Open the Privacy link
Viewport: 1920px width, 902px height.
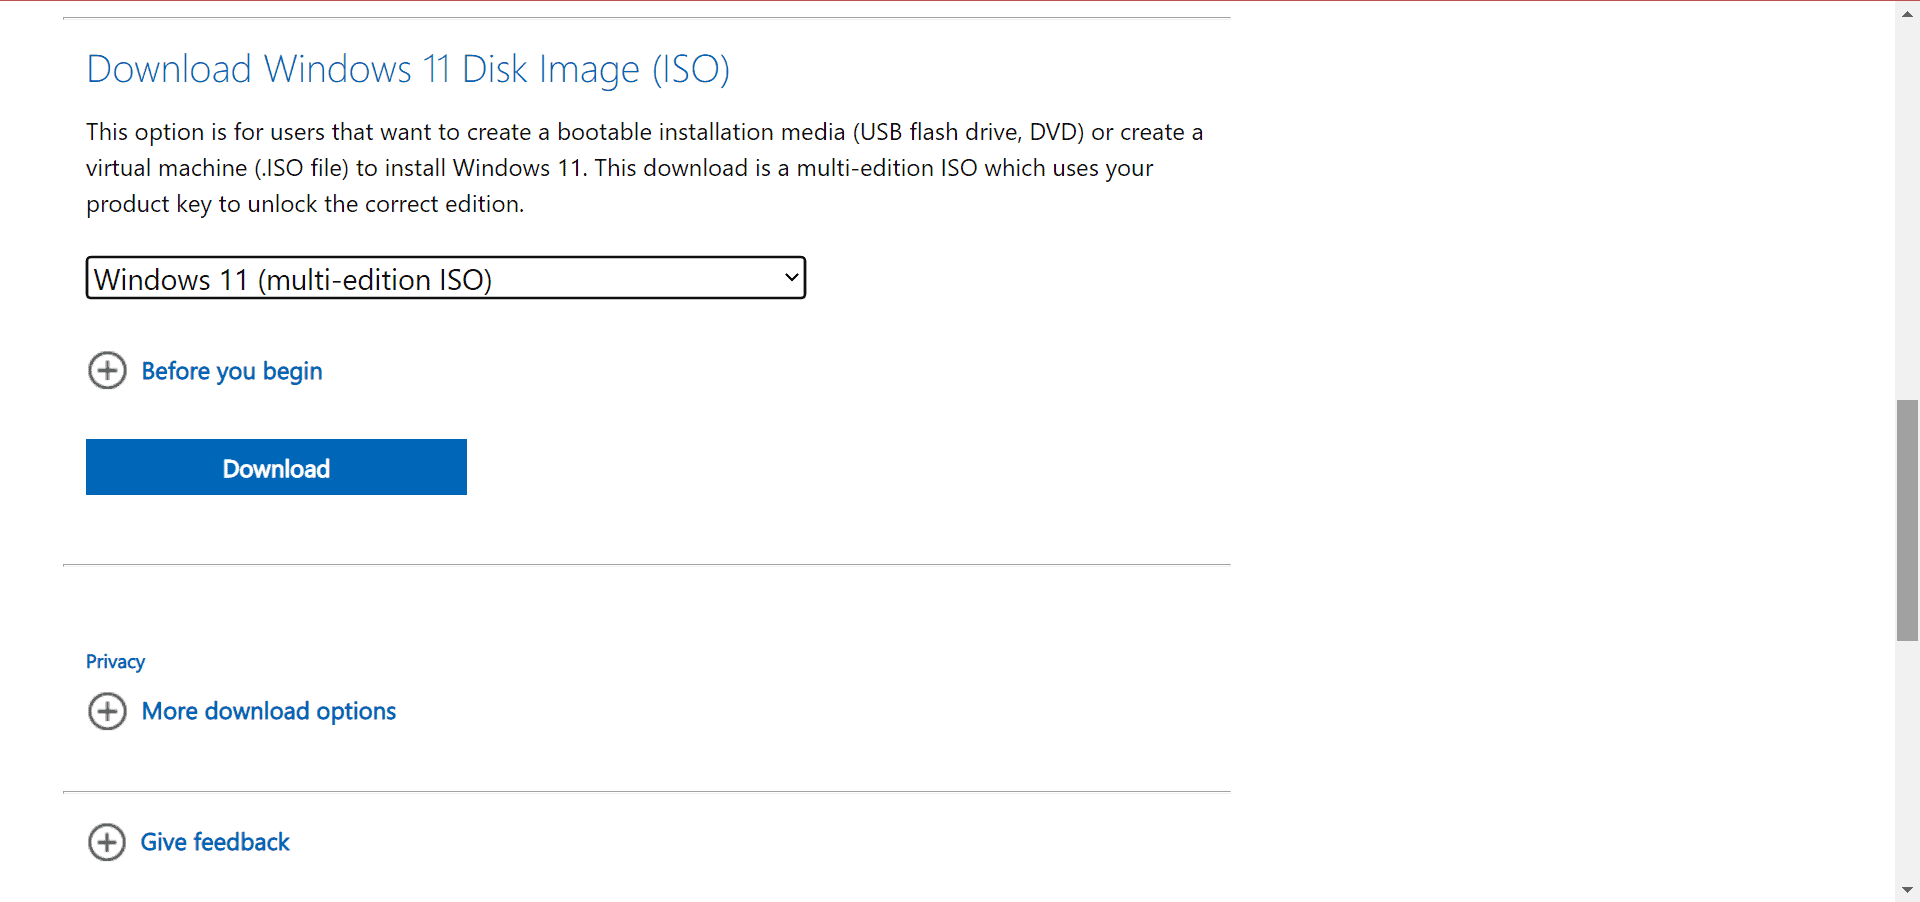pos(115,661)
